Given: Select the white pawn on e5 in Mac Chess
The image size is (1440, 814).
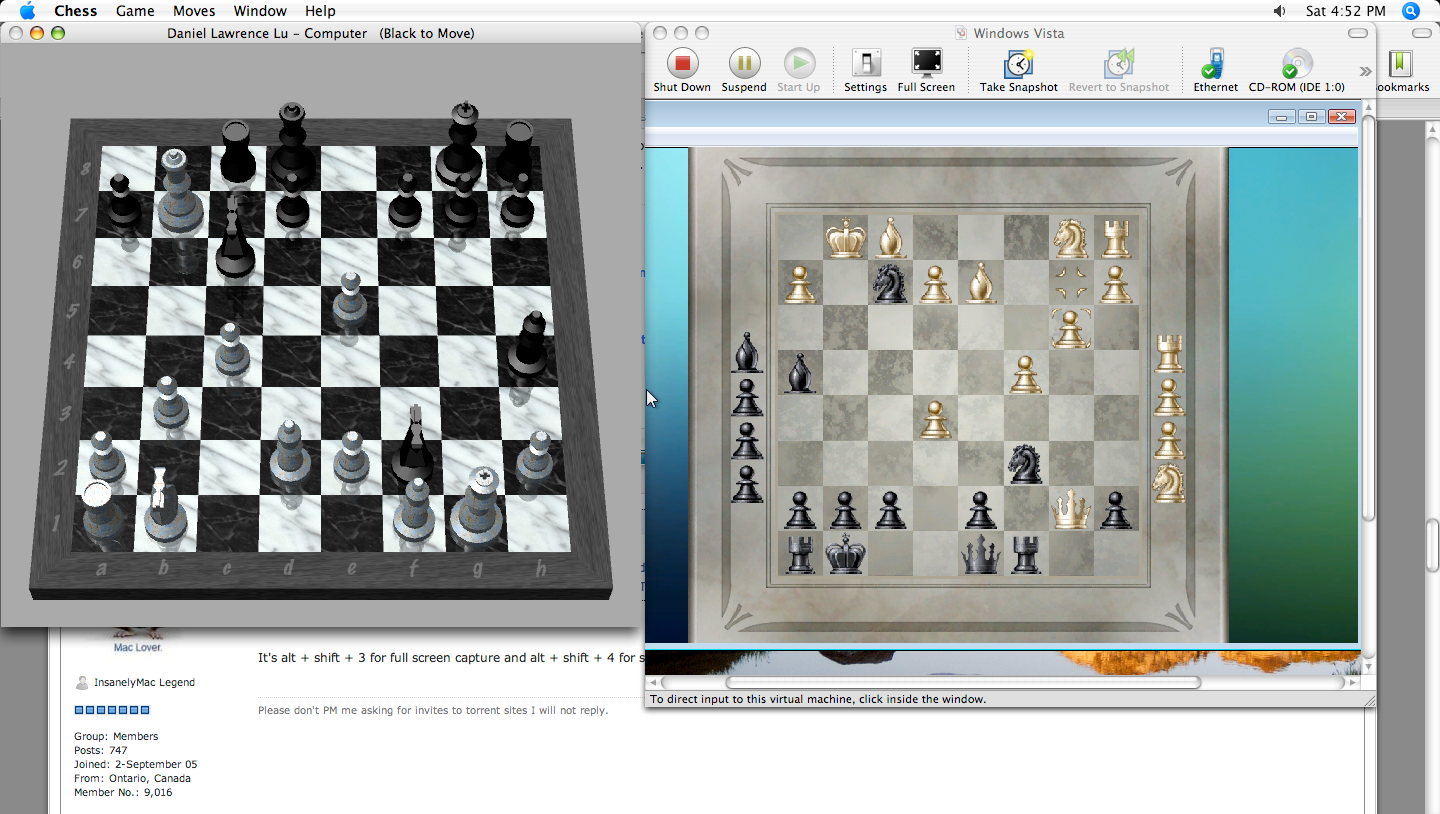Looking at the screenshot, I should click(x=348, y=298).
